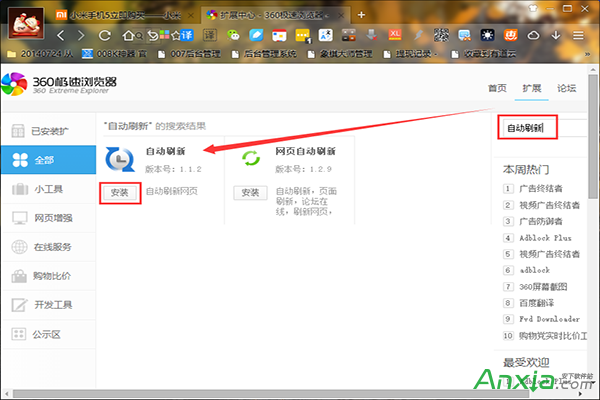Select 公示区 category in sidebar

click(48, 334)
